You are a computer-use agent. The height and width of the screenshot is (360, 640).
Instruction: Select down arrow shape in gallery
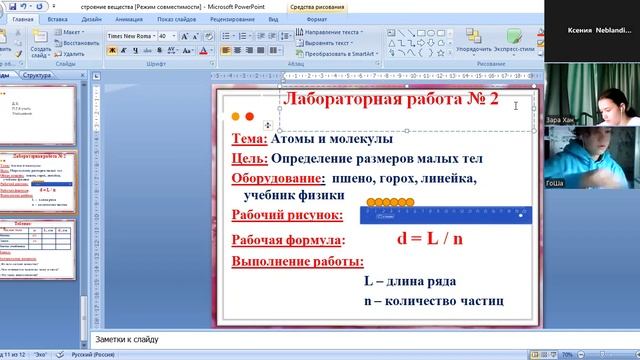pos(431,43)
